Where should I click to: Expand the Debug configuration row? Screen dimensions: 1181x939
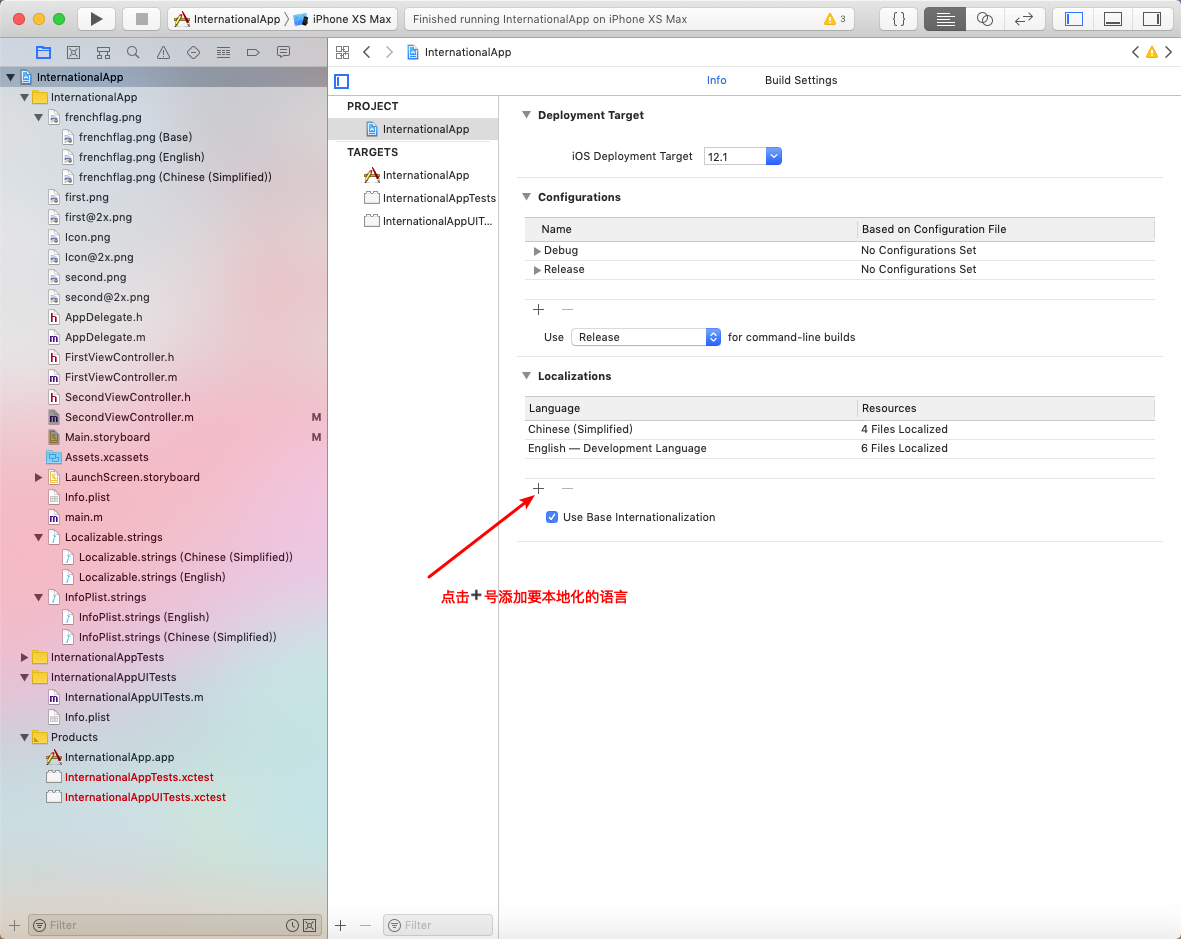coord(537,251)
